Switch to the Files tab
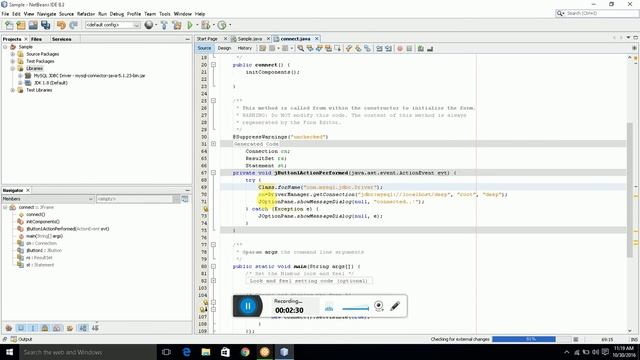 click(36, 39)
